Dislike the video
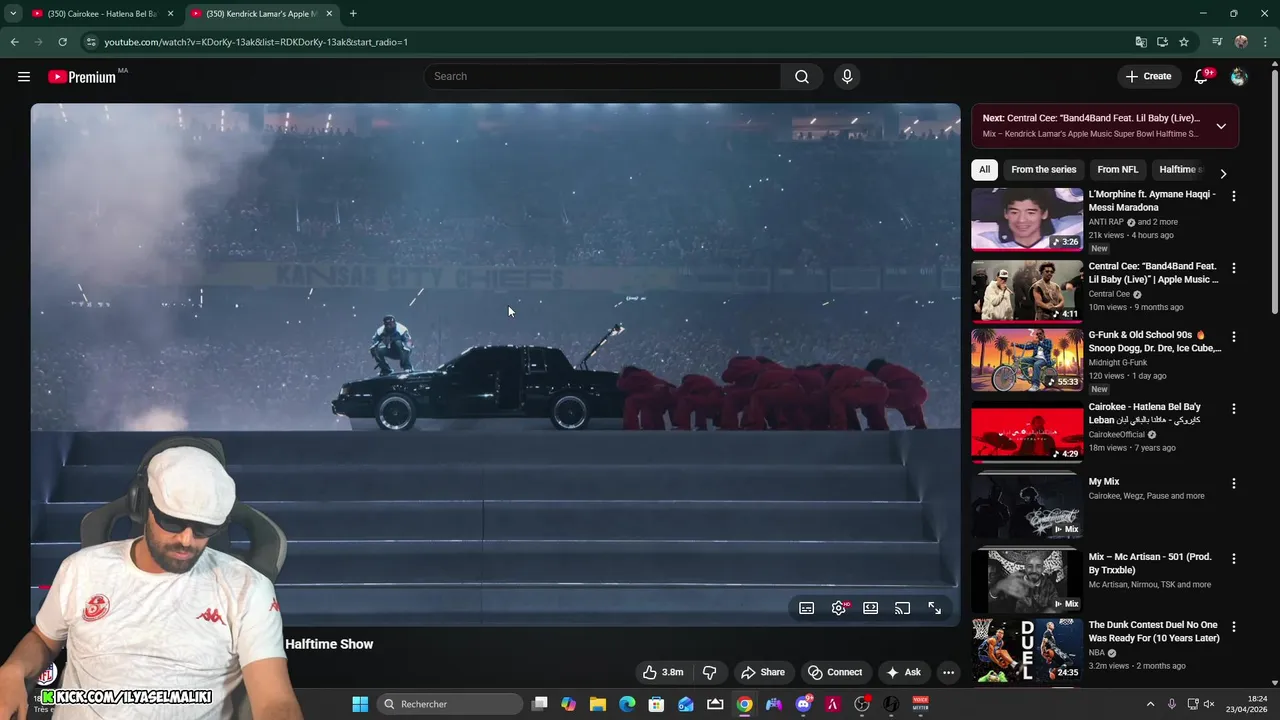 click(710, 672)
